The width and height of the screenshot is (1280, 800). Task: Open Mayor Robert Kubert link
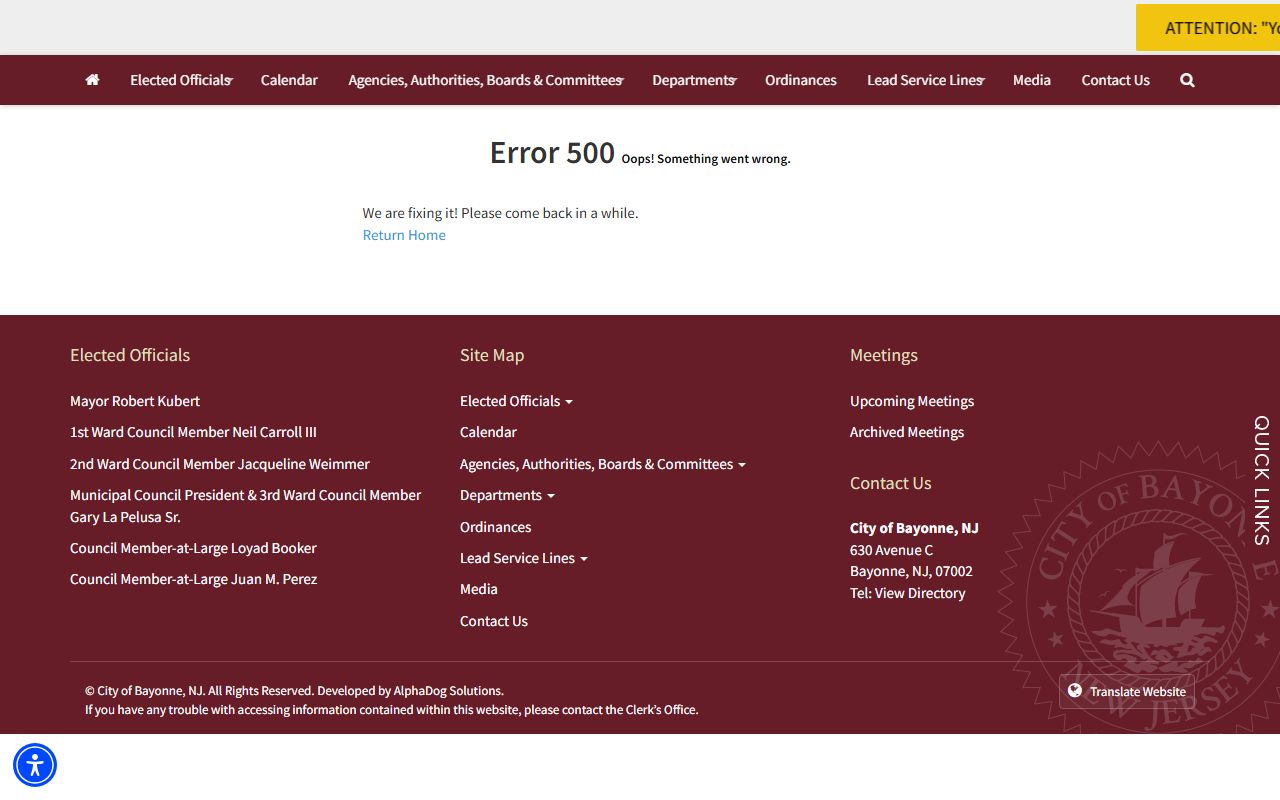tap(135, 401)
